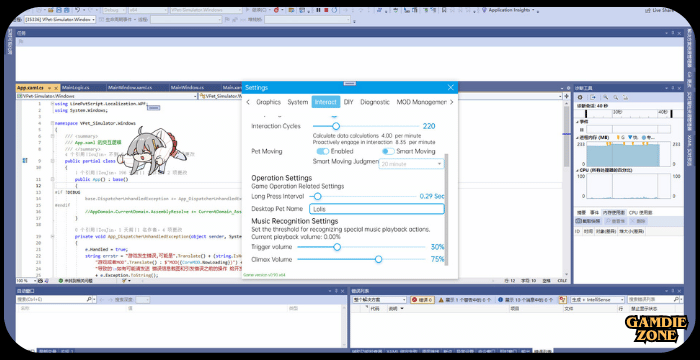Click the Long Press Interval slider handle
The width and height of the screenshot is (700, 360).
[317, 196]
